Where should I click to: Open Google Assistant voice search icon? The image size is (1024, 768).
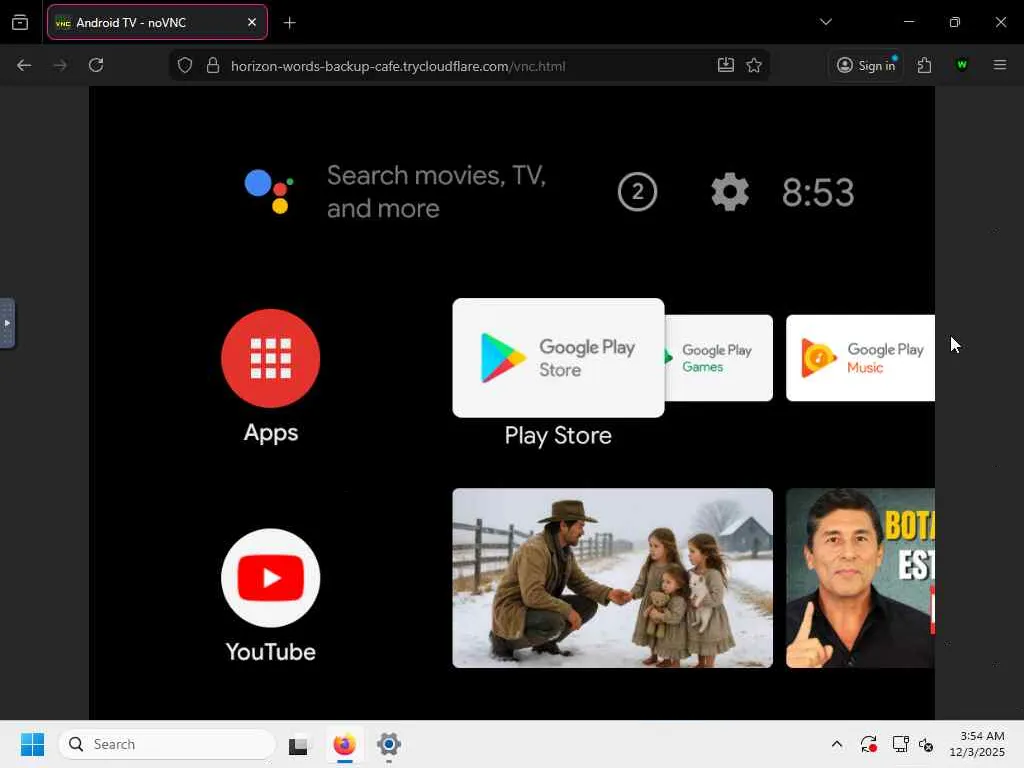269,191
